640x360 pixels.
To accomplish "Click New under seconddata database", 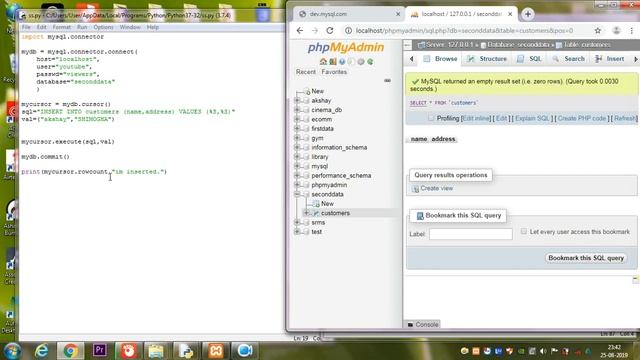I will 327,204.
